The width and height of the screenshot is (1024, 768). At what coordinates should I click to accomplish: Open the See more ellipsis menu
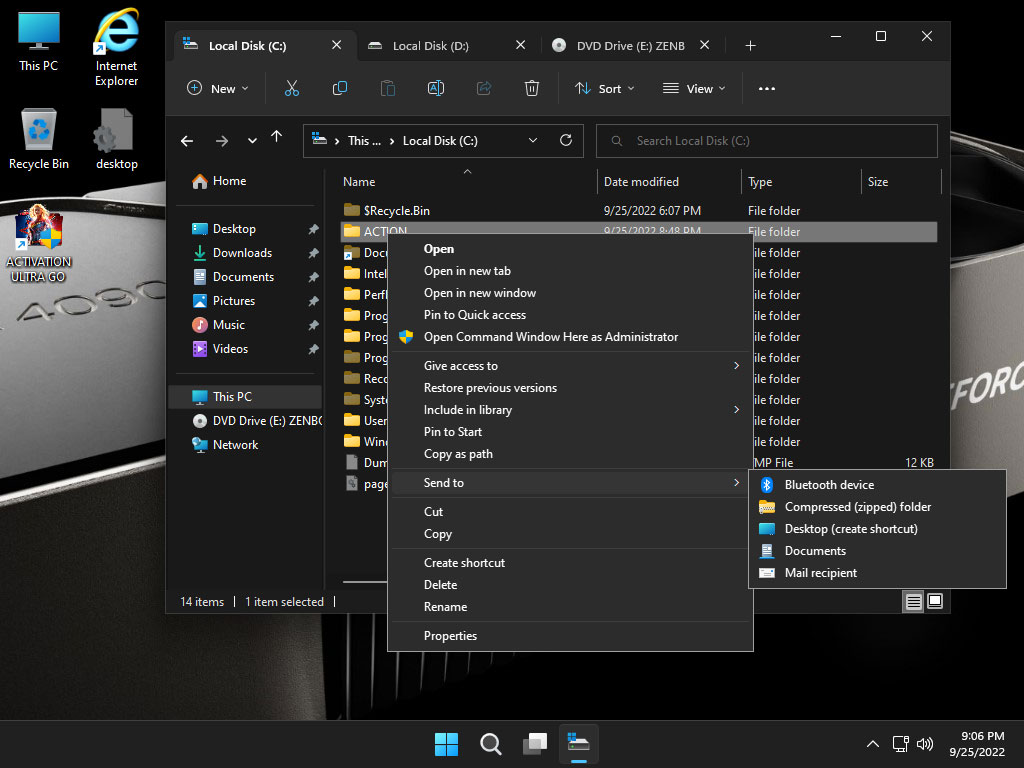pos(767,88)
